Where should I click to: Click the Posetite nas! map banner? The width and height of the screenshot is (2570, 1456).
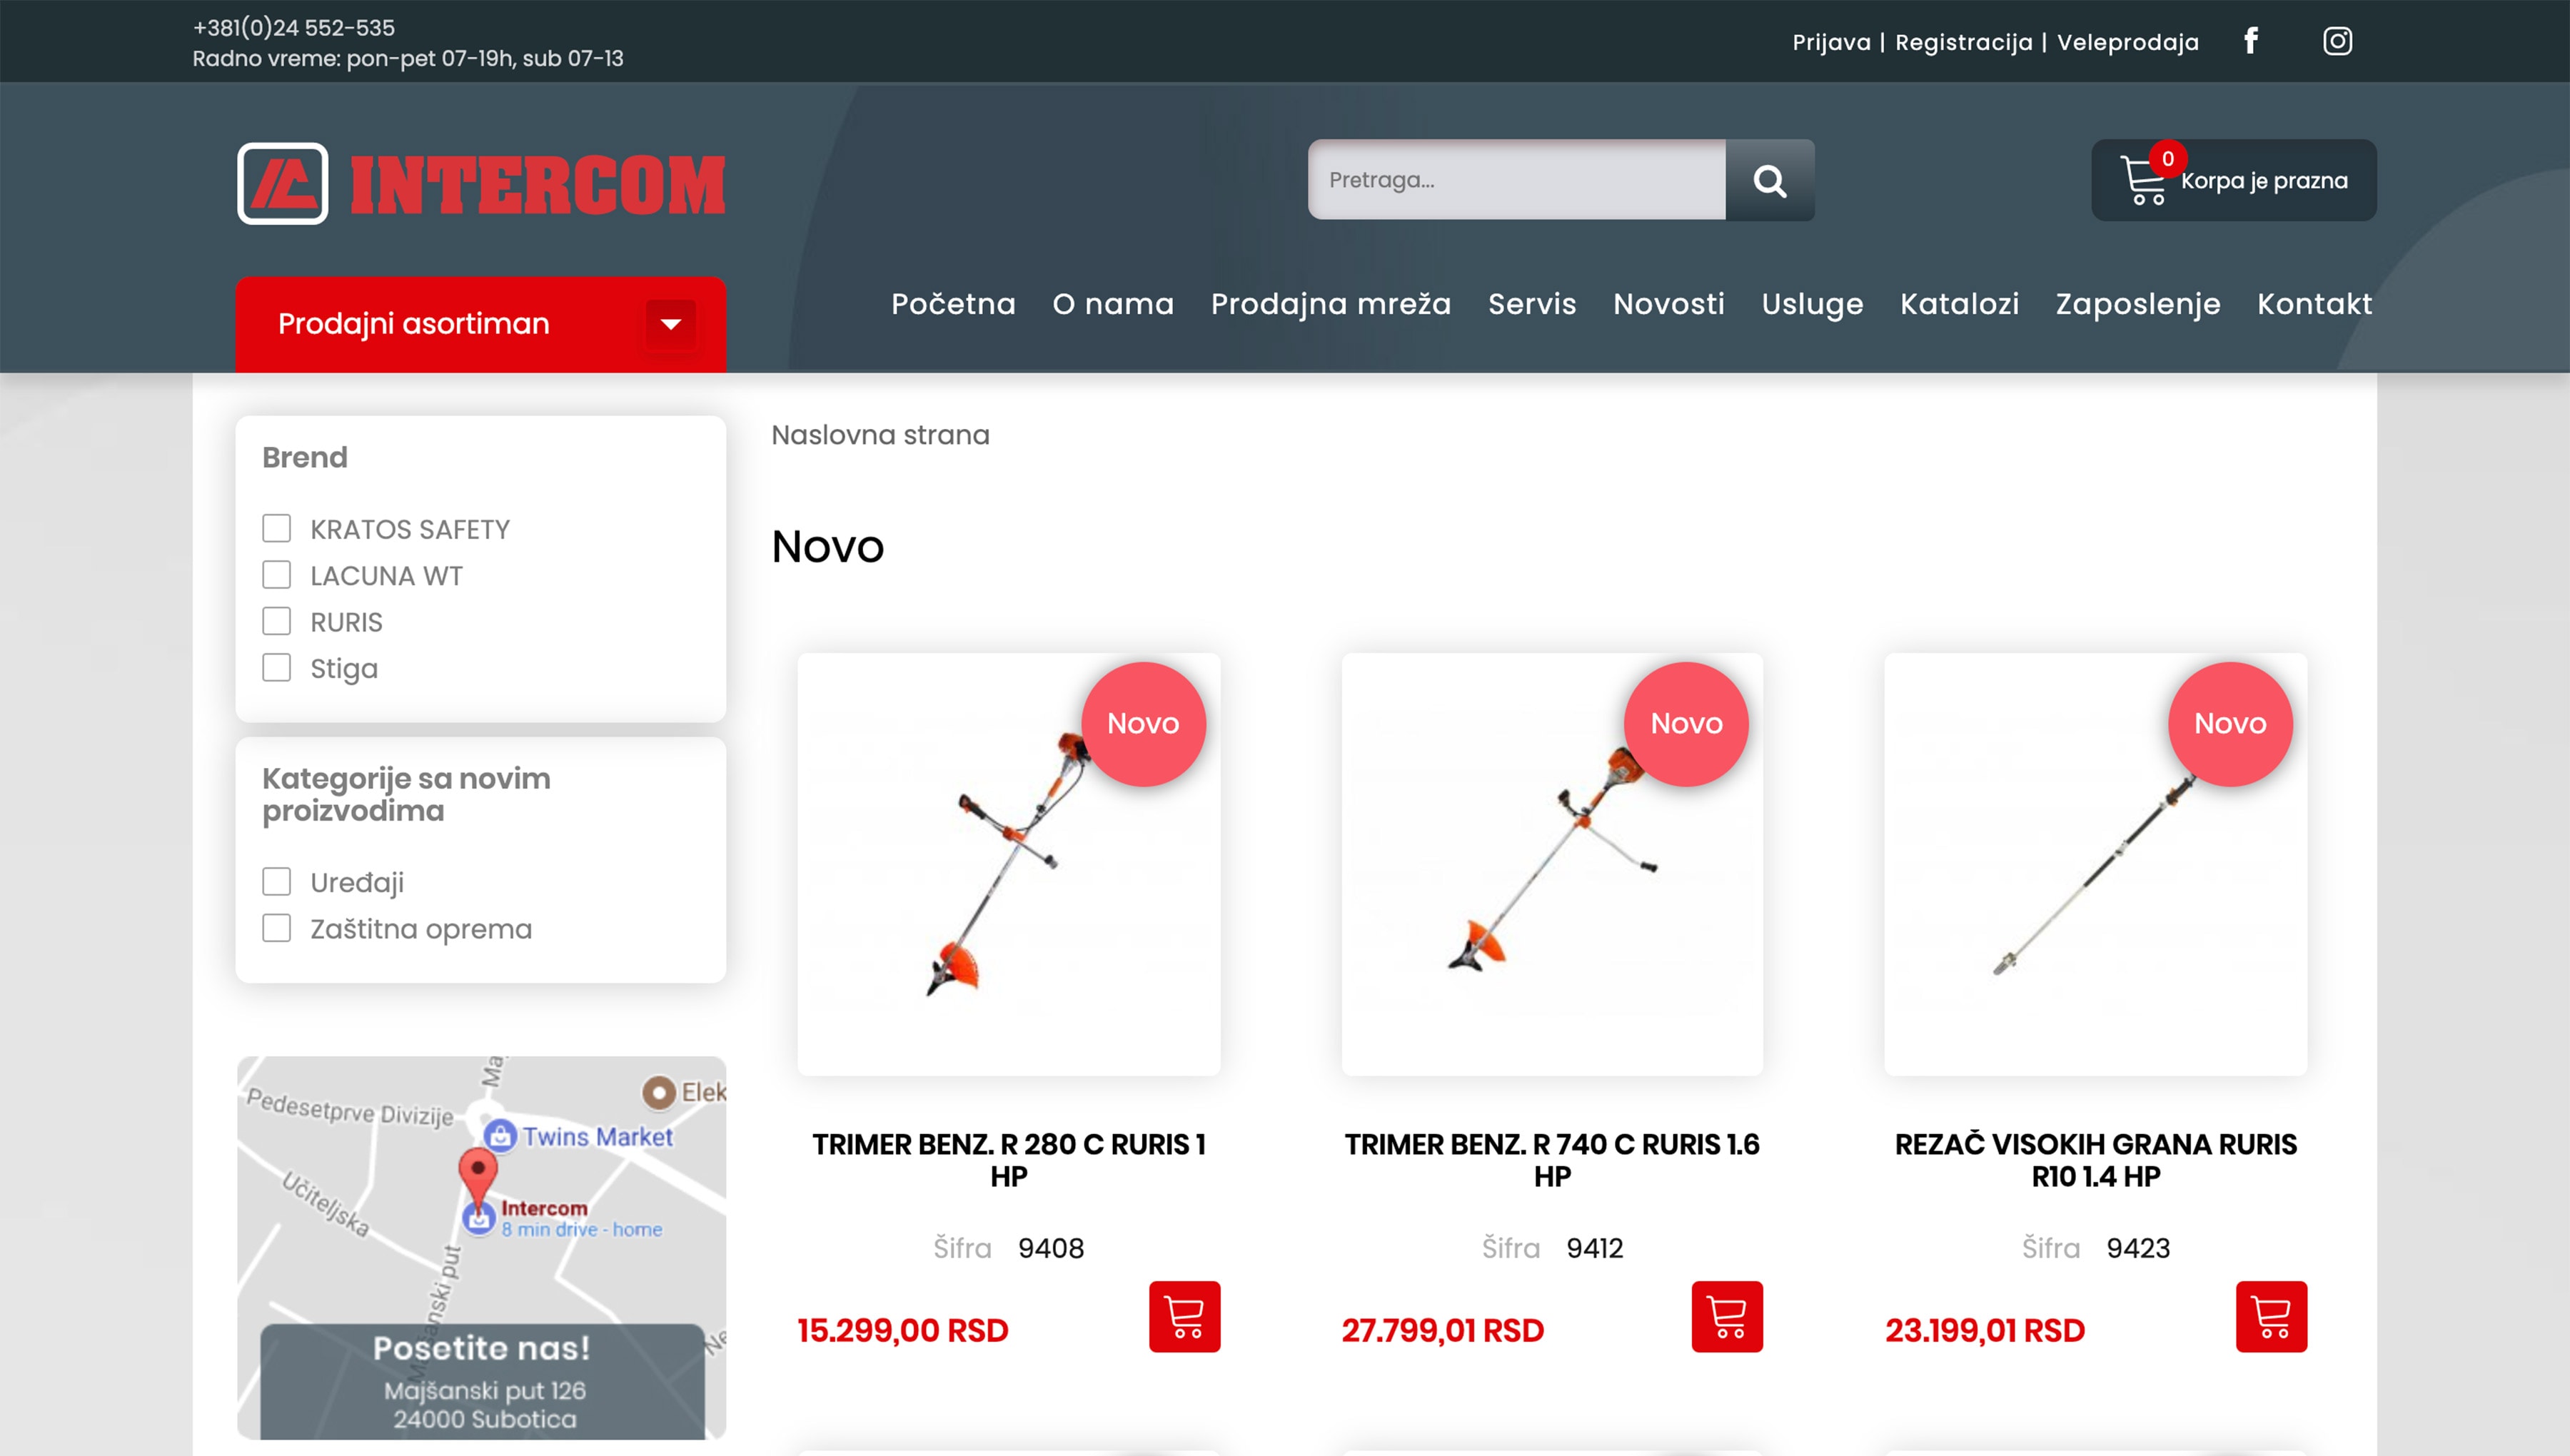coord(482,1382)
